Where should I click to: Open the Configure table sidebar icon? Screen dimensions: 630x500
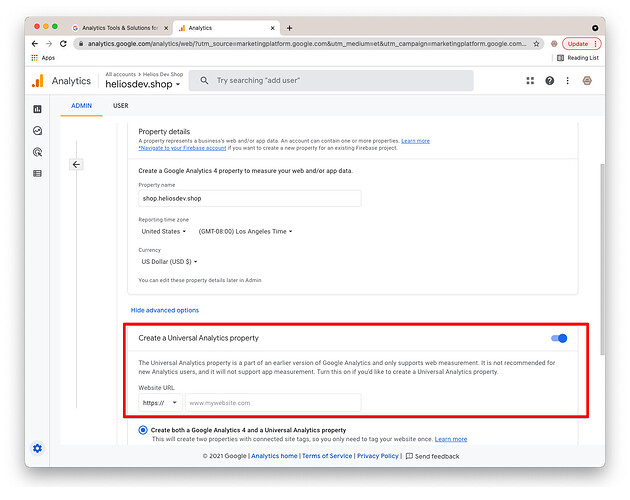37,173
